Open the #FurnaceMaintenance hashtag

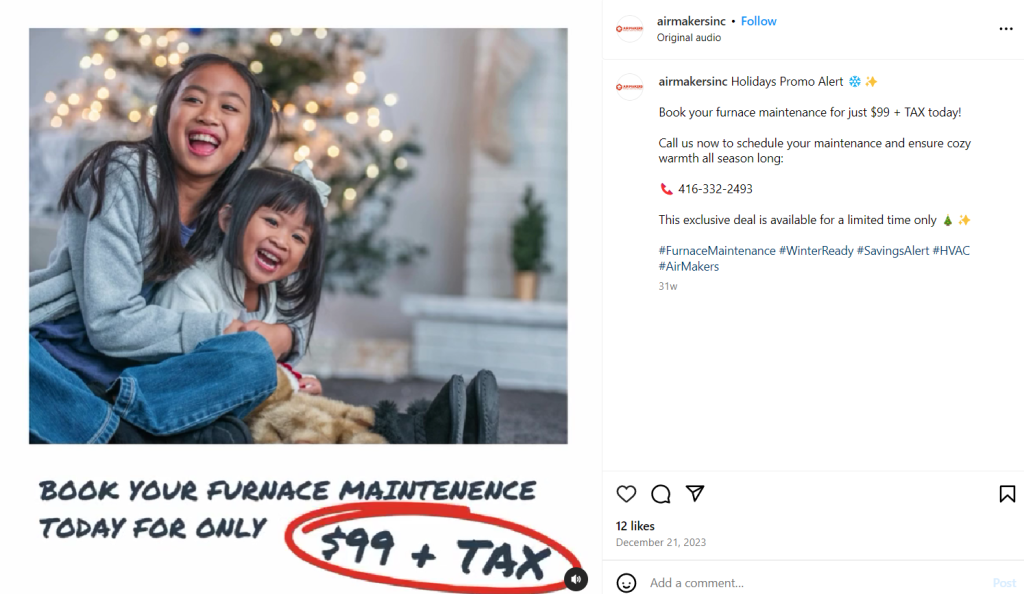click(717, 251)
